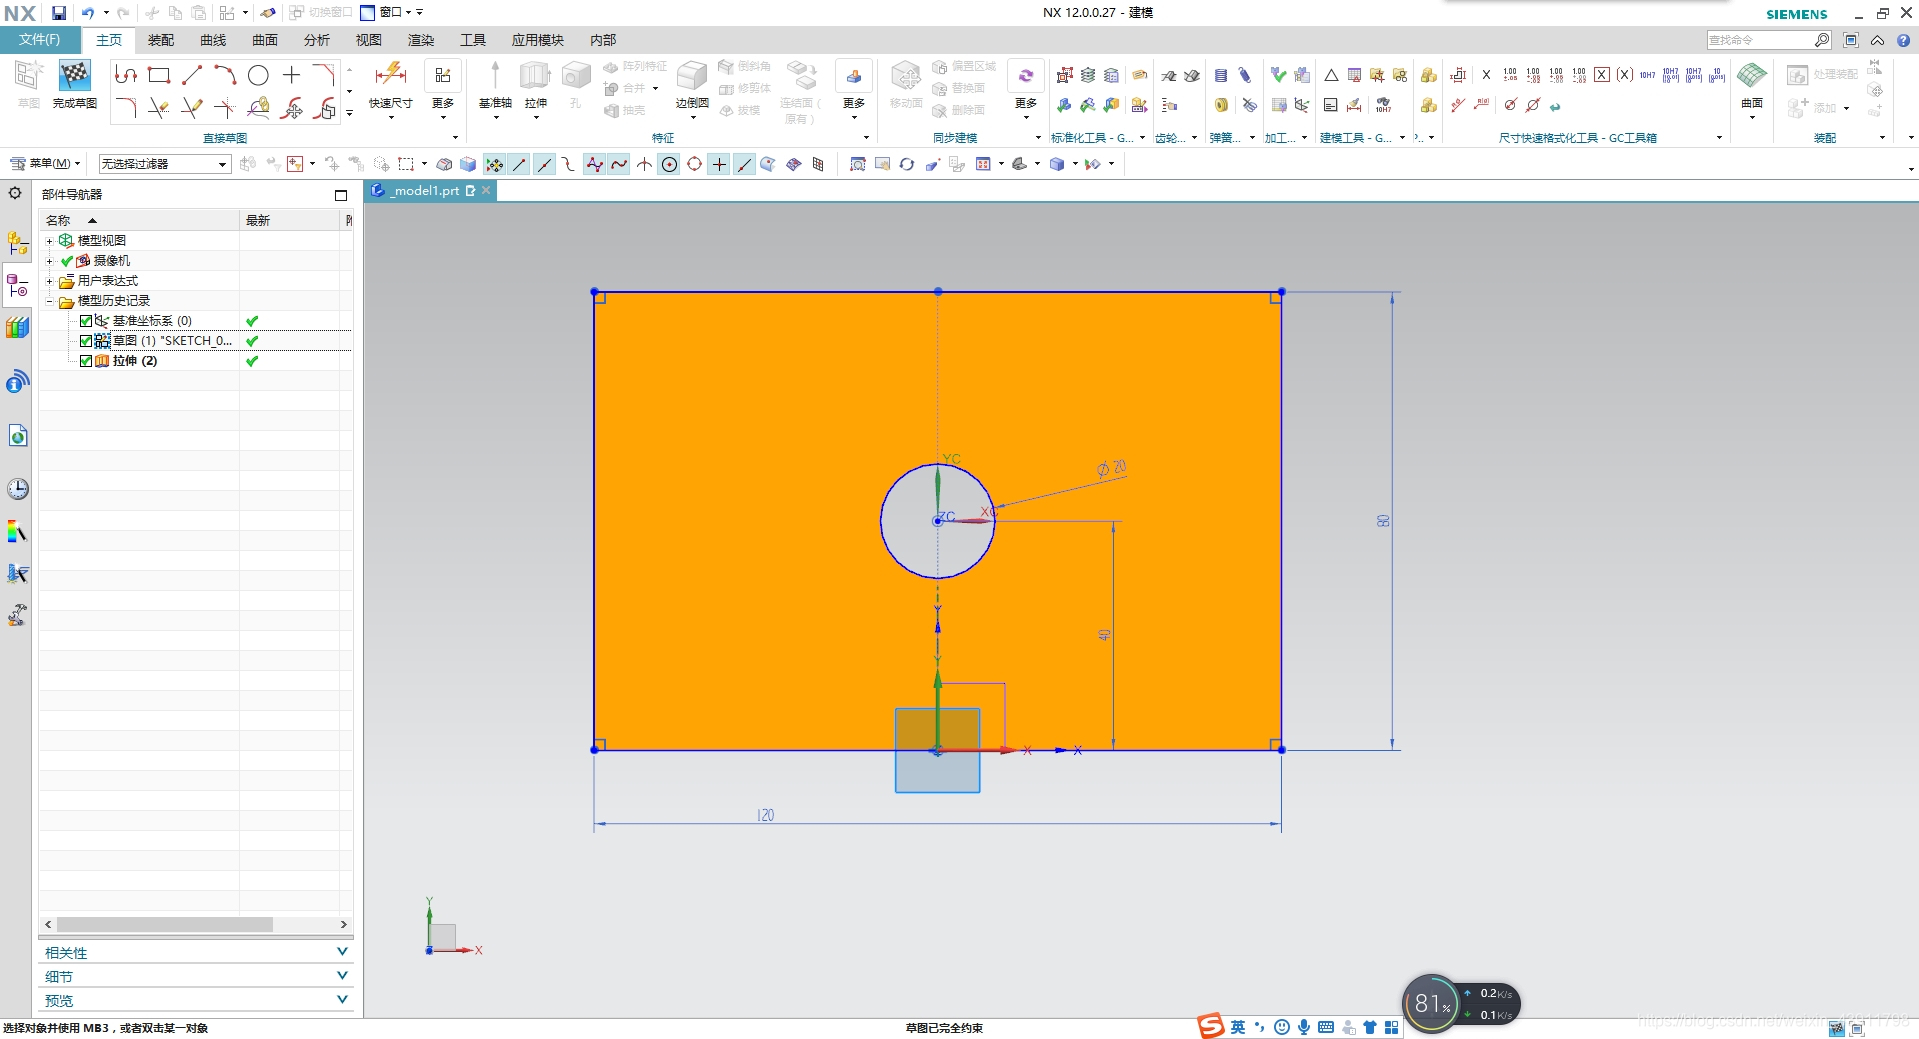Click the Save icon in title bar
Image resolution: width=1919 pixels, height=1039 pixels.
coord(59,13)
